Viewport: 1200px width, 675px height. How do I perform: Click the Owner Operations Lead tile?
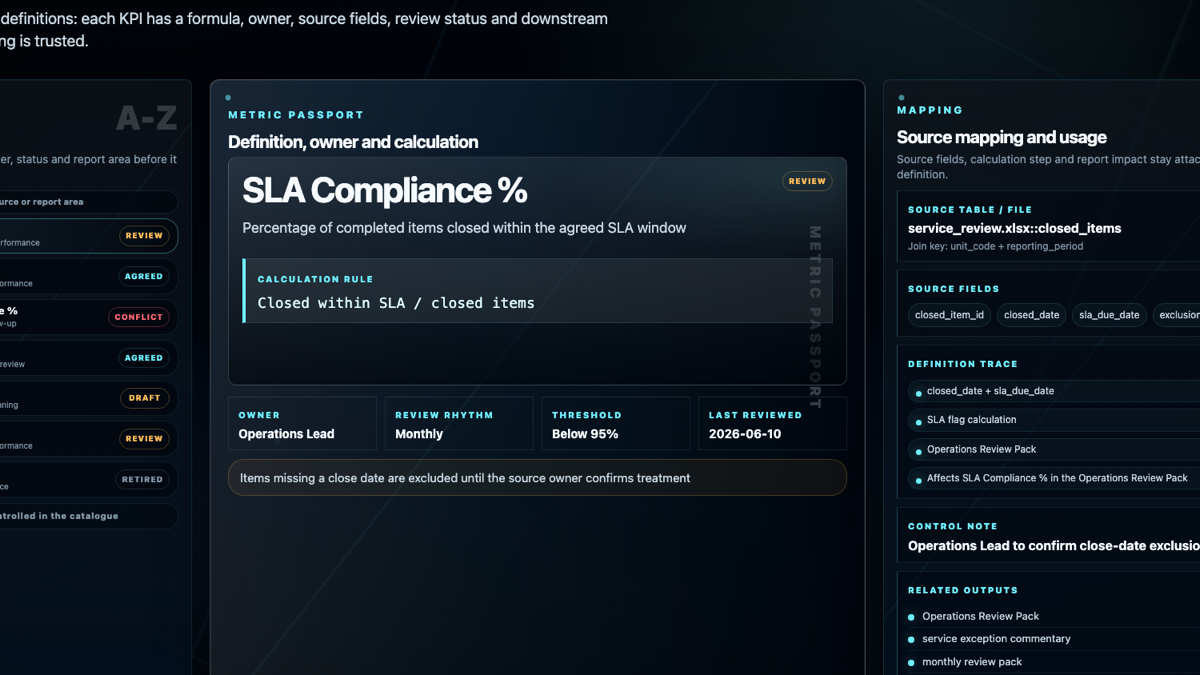tap(303, 424)
